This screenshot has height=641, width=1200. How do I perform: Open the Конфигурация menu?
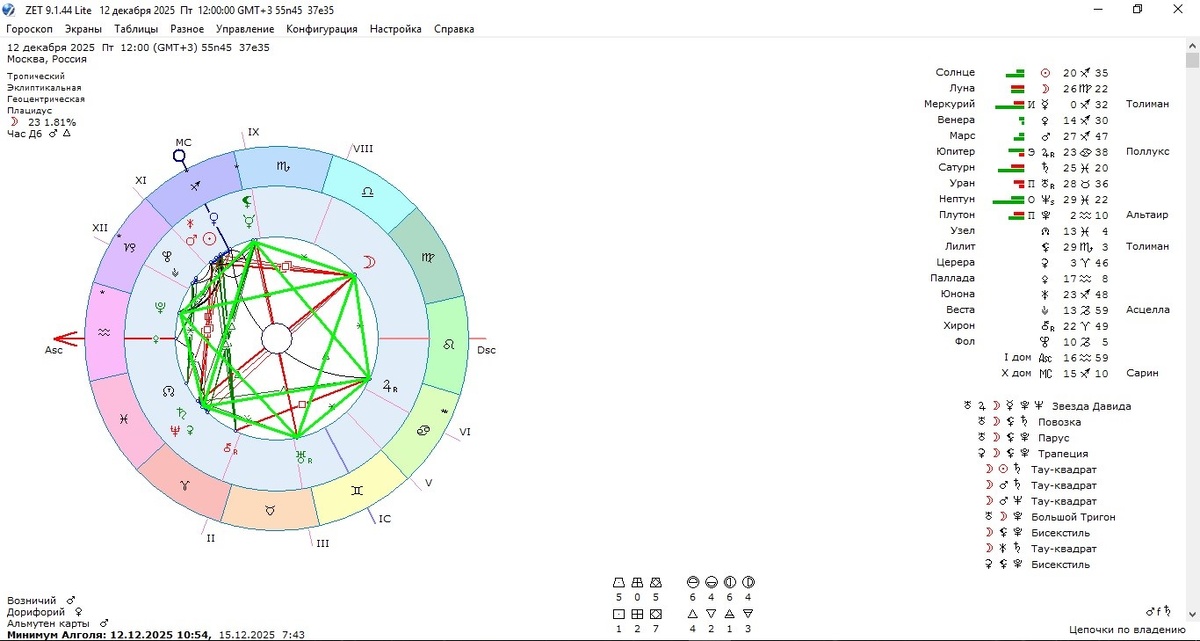322,29
